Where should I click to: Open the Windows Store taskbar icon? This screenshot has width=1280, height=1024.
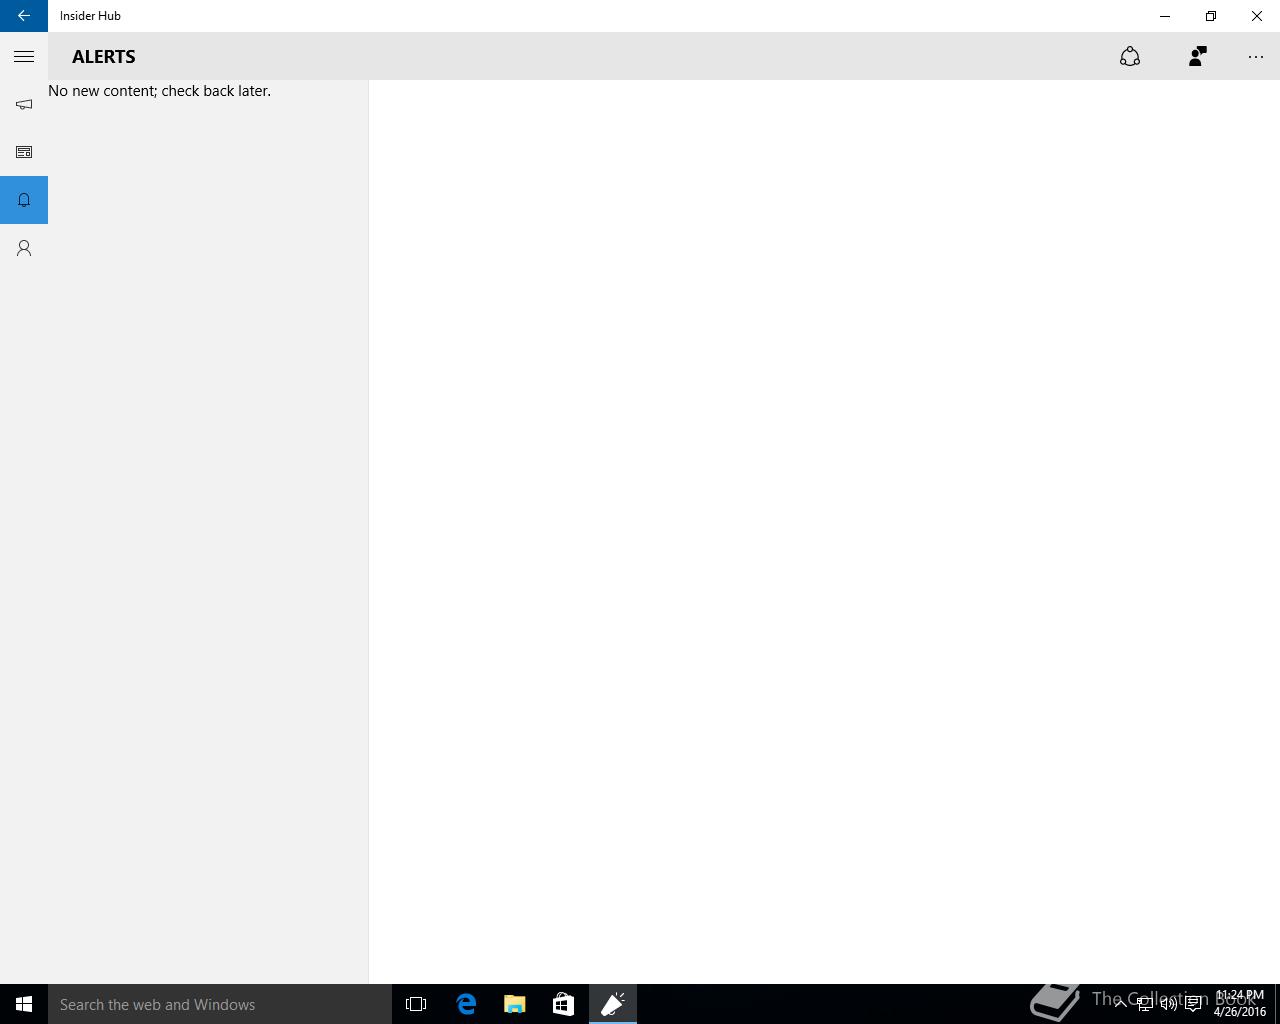pos(564,1004)
